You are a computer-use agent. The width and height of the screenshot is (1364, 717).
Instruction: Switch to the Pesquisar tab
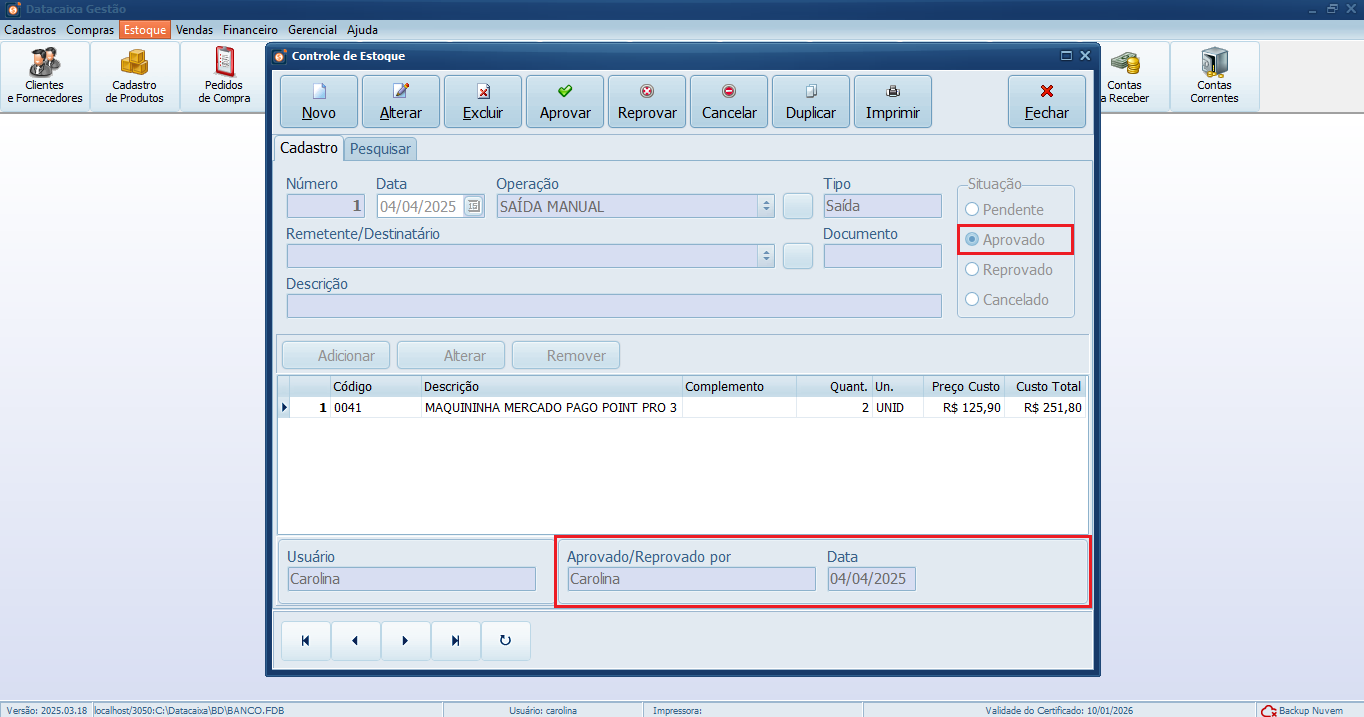pos(380,149)
